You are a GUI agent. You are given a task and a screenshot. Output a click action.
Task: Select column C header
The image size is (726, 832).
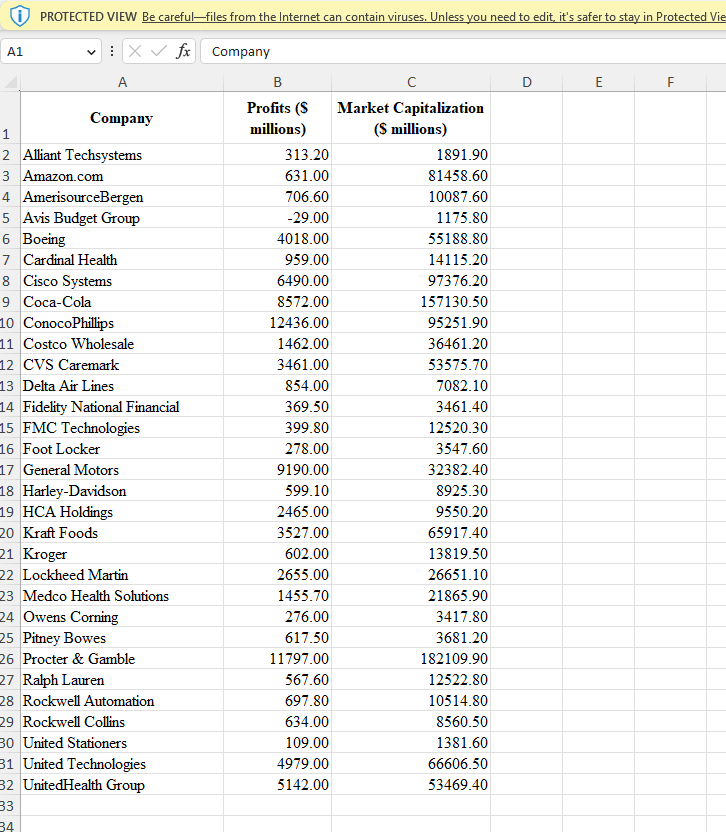click(x=411, y=82)
